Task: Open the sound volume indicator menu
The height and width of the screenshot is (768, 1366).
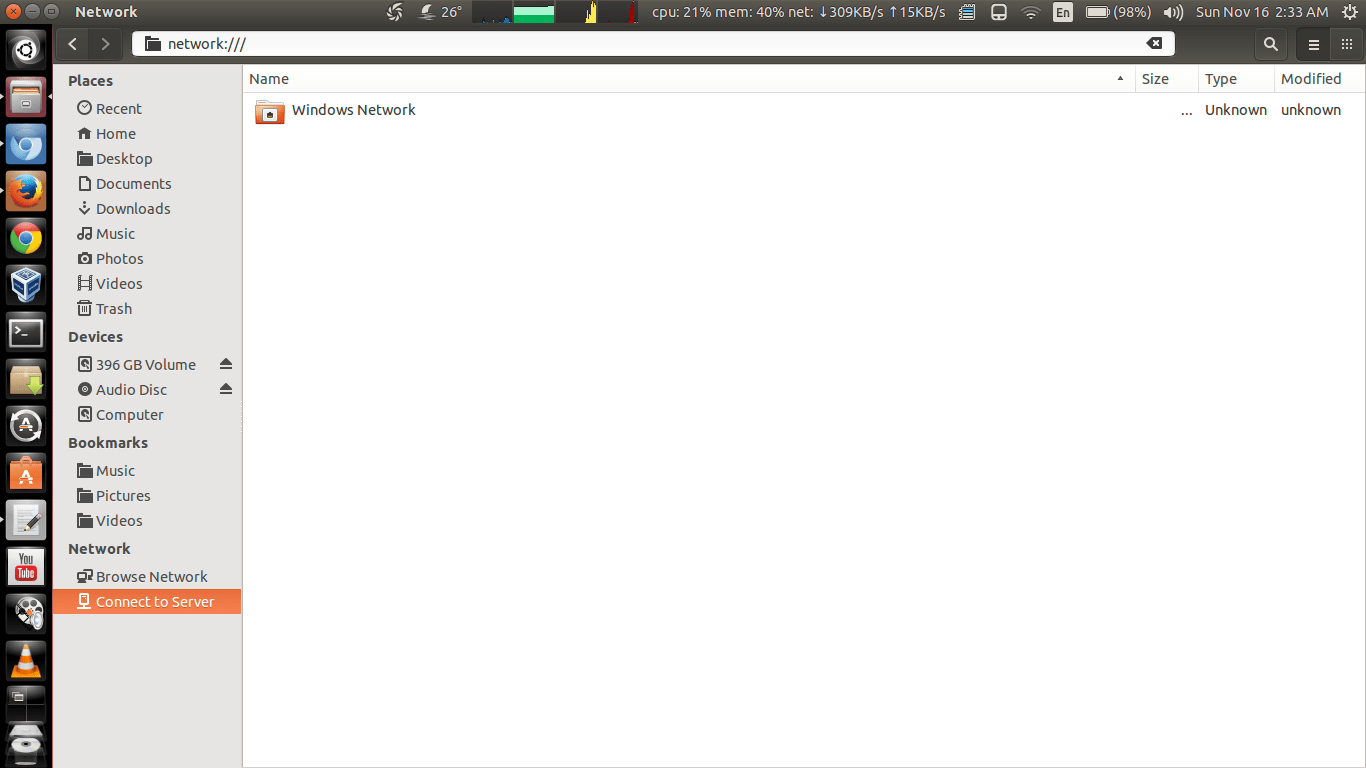Action: click(1174, 12)
